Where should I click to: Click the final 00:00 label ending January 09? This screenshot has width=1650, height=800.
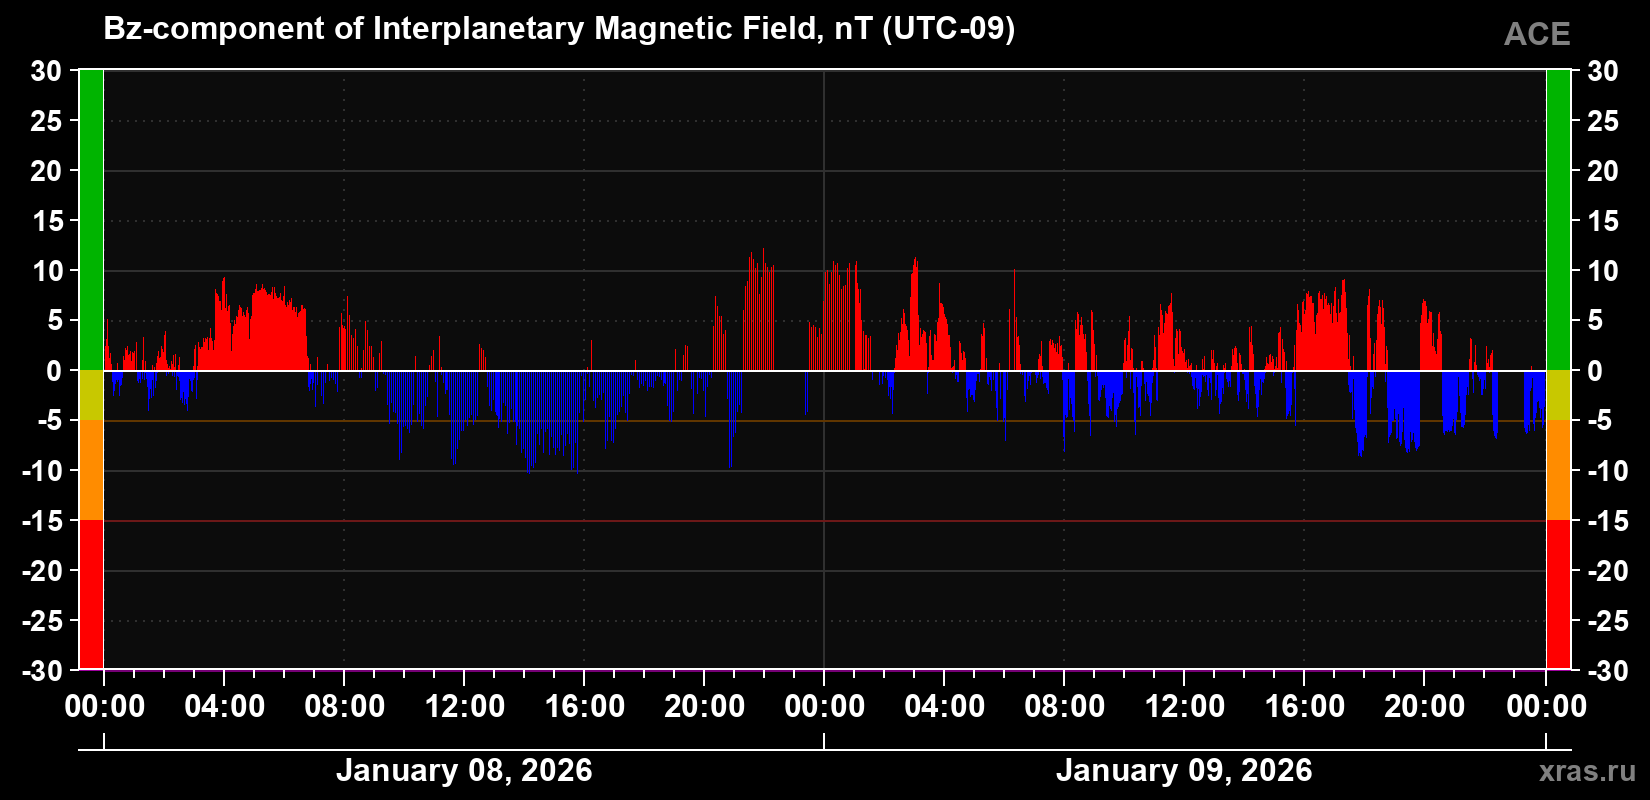coord(1546,707)
